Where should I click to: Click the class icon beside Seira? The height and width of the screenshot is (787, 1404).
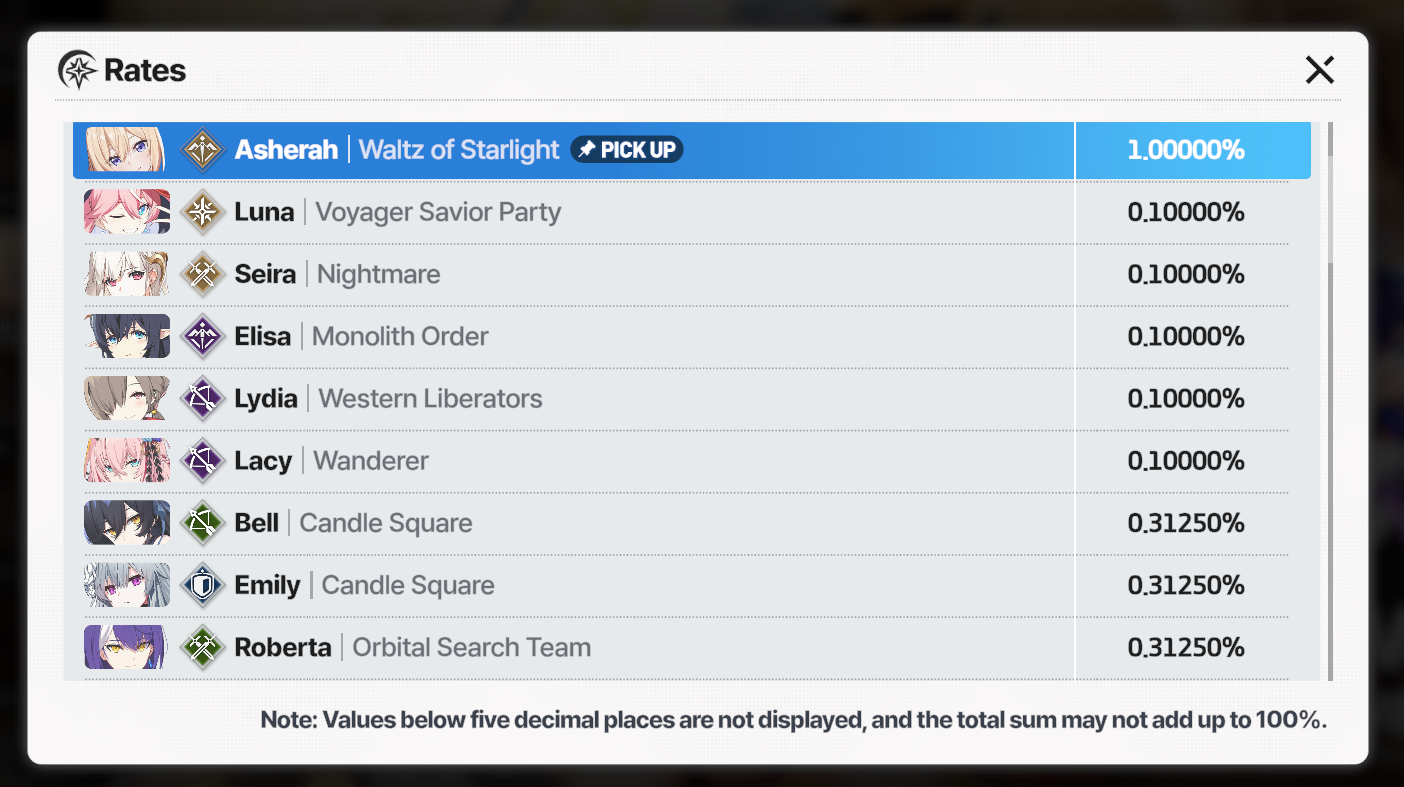click(203, 274)
